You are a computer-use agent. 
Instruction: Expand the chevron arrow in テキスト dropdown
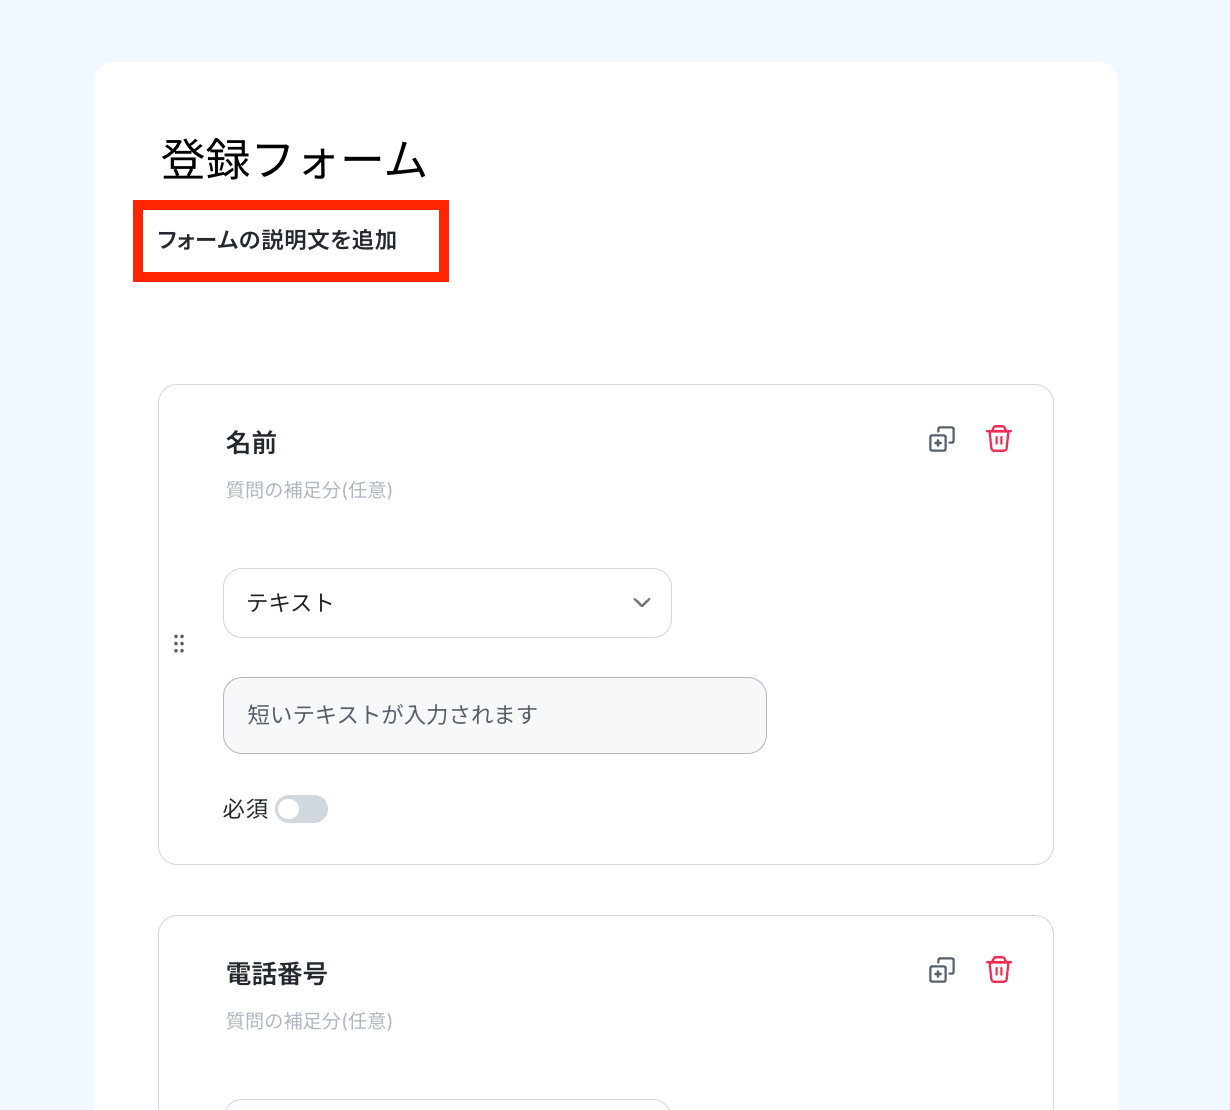pyautogui.click(x=642, y=603)
